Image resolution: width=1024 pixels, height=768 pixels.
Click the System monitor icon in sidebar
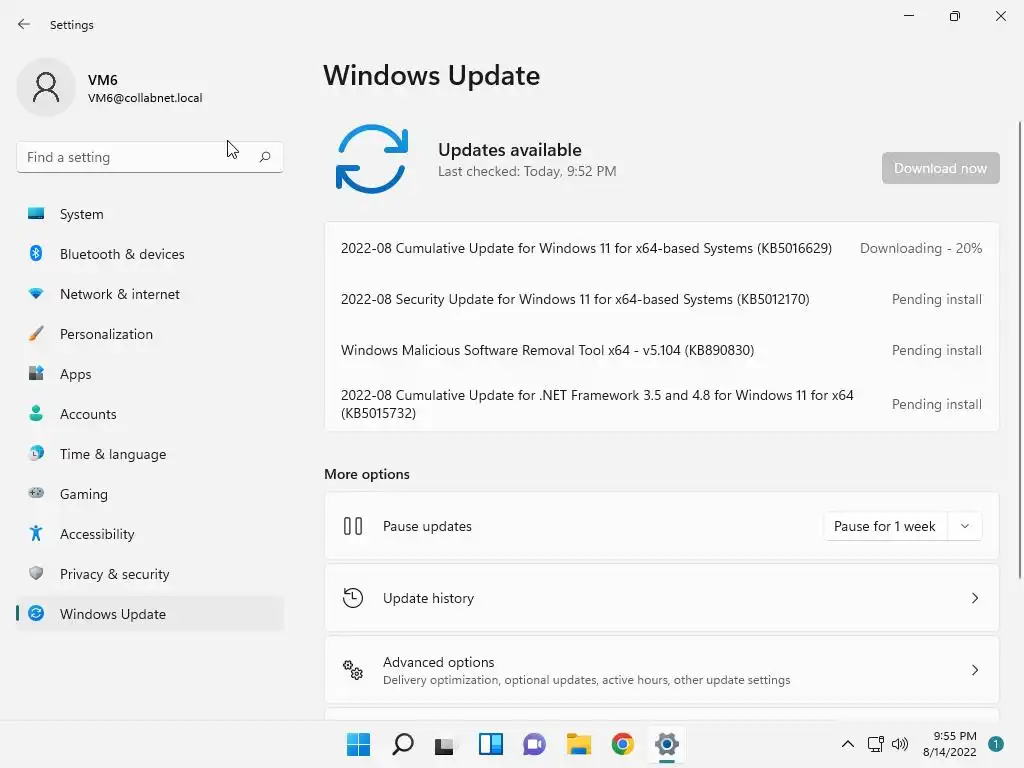pos(36,214)
